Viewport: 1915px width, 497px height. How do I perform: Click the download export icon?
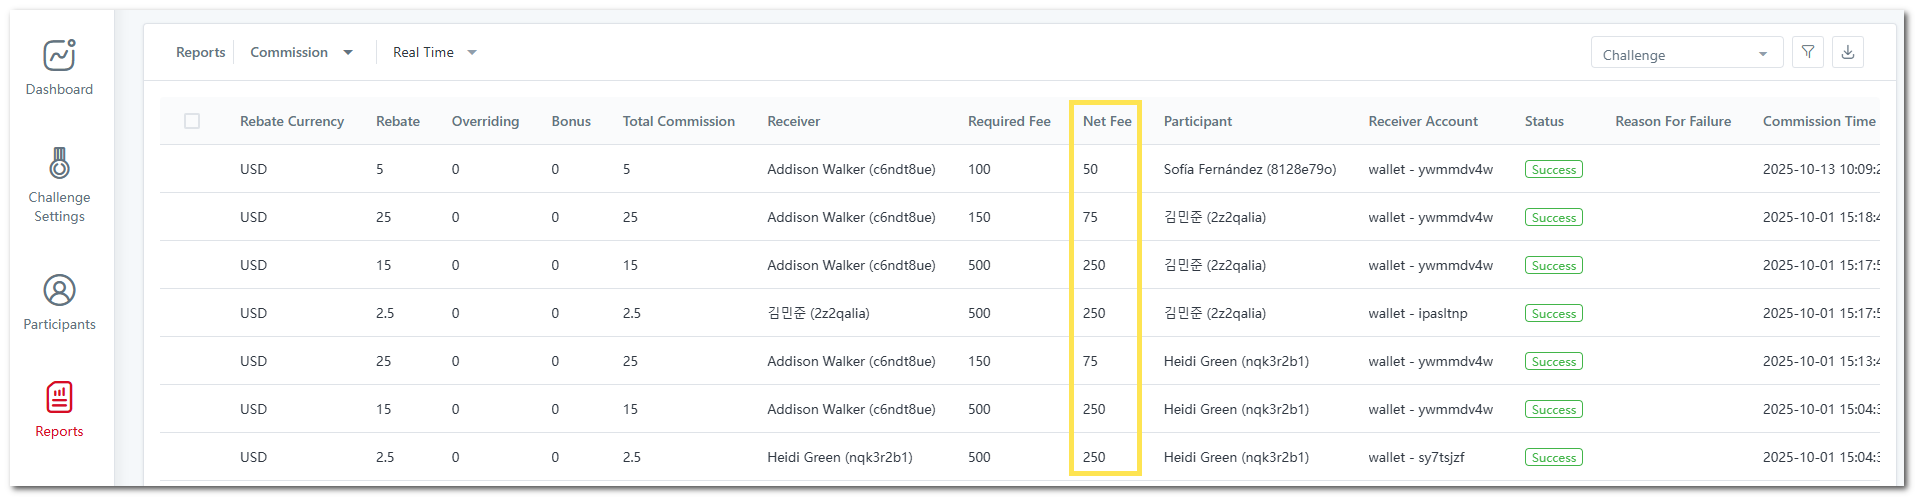click(1847, 52)
